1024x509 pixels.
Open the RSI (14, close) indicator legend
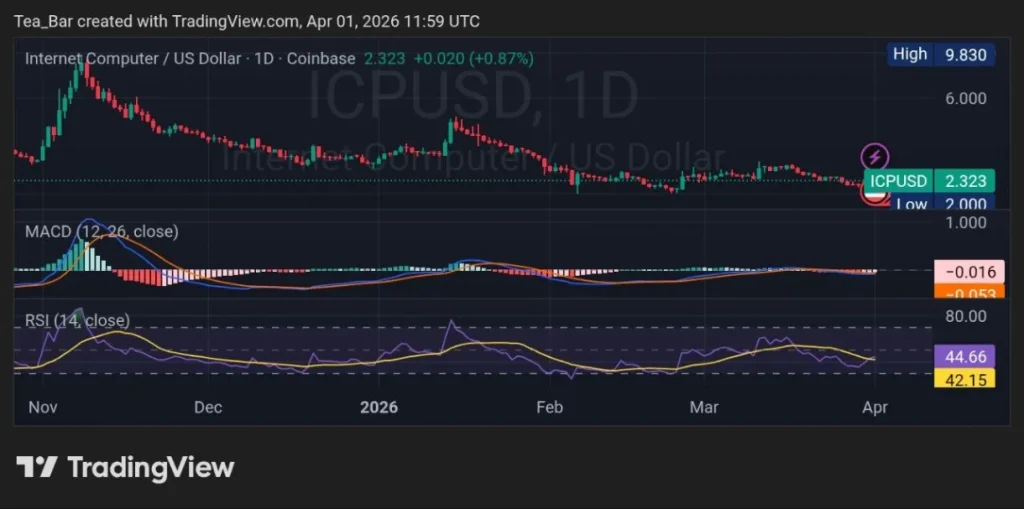click(77, 320)
